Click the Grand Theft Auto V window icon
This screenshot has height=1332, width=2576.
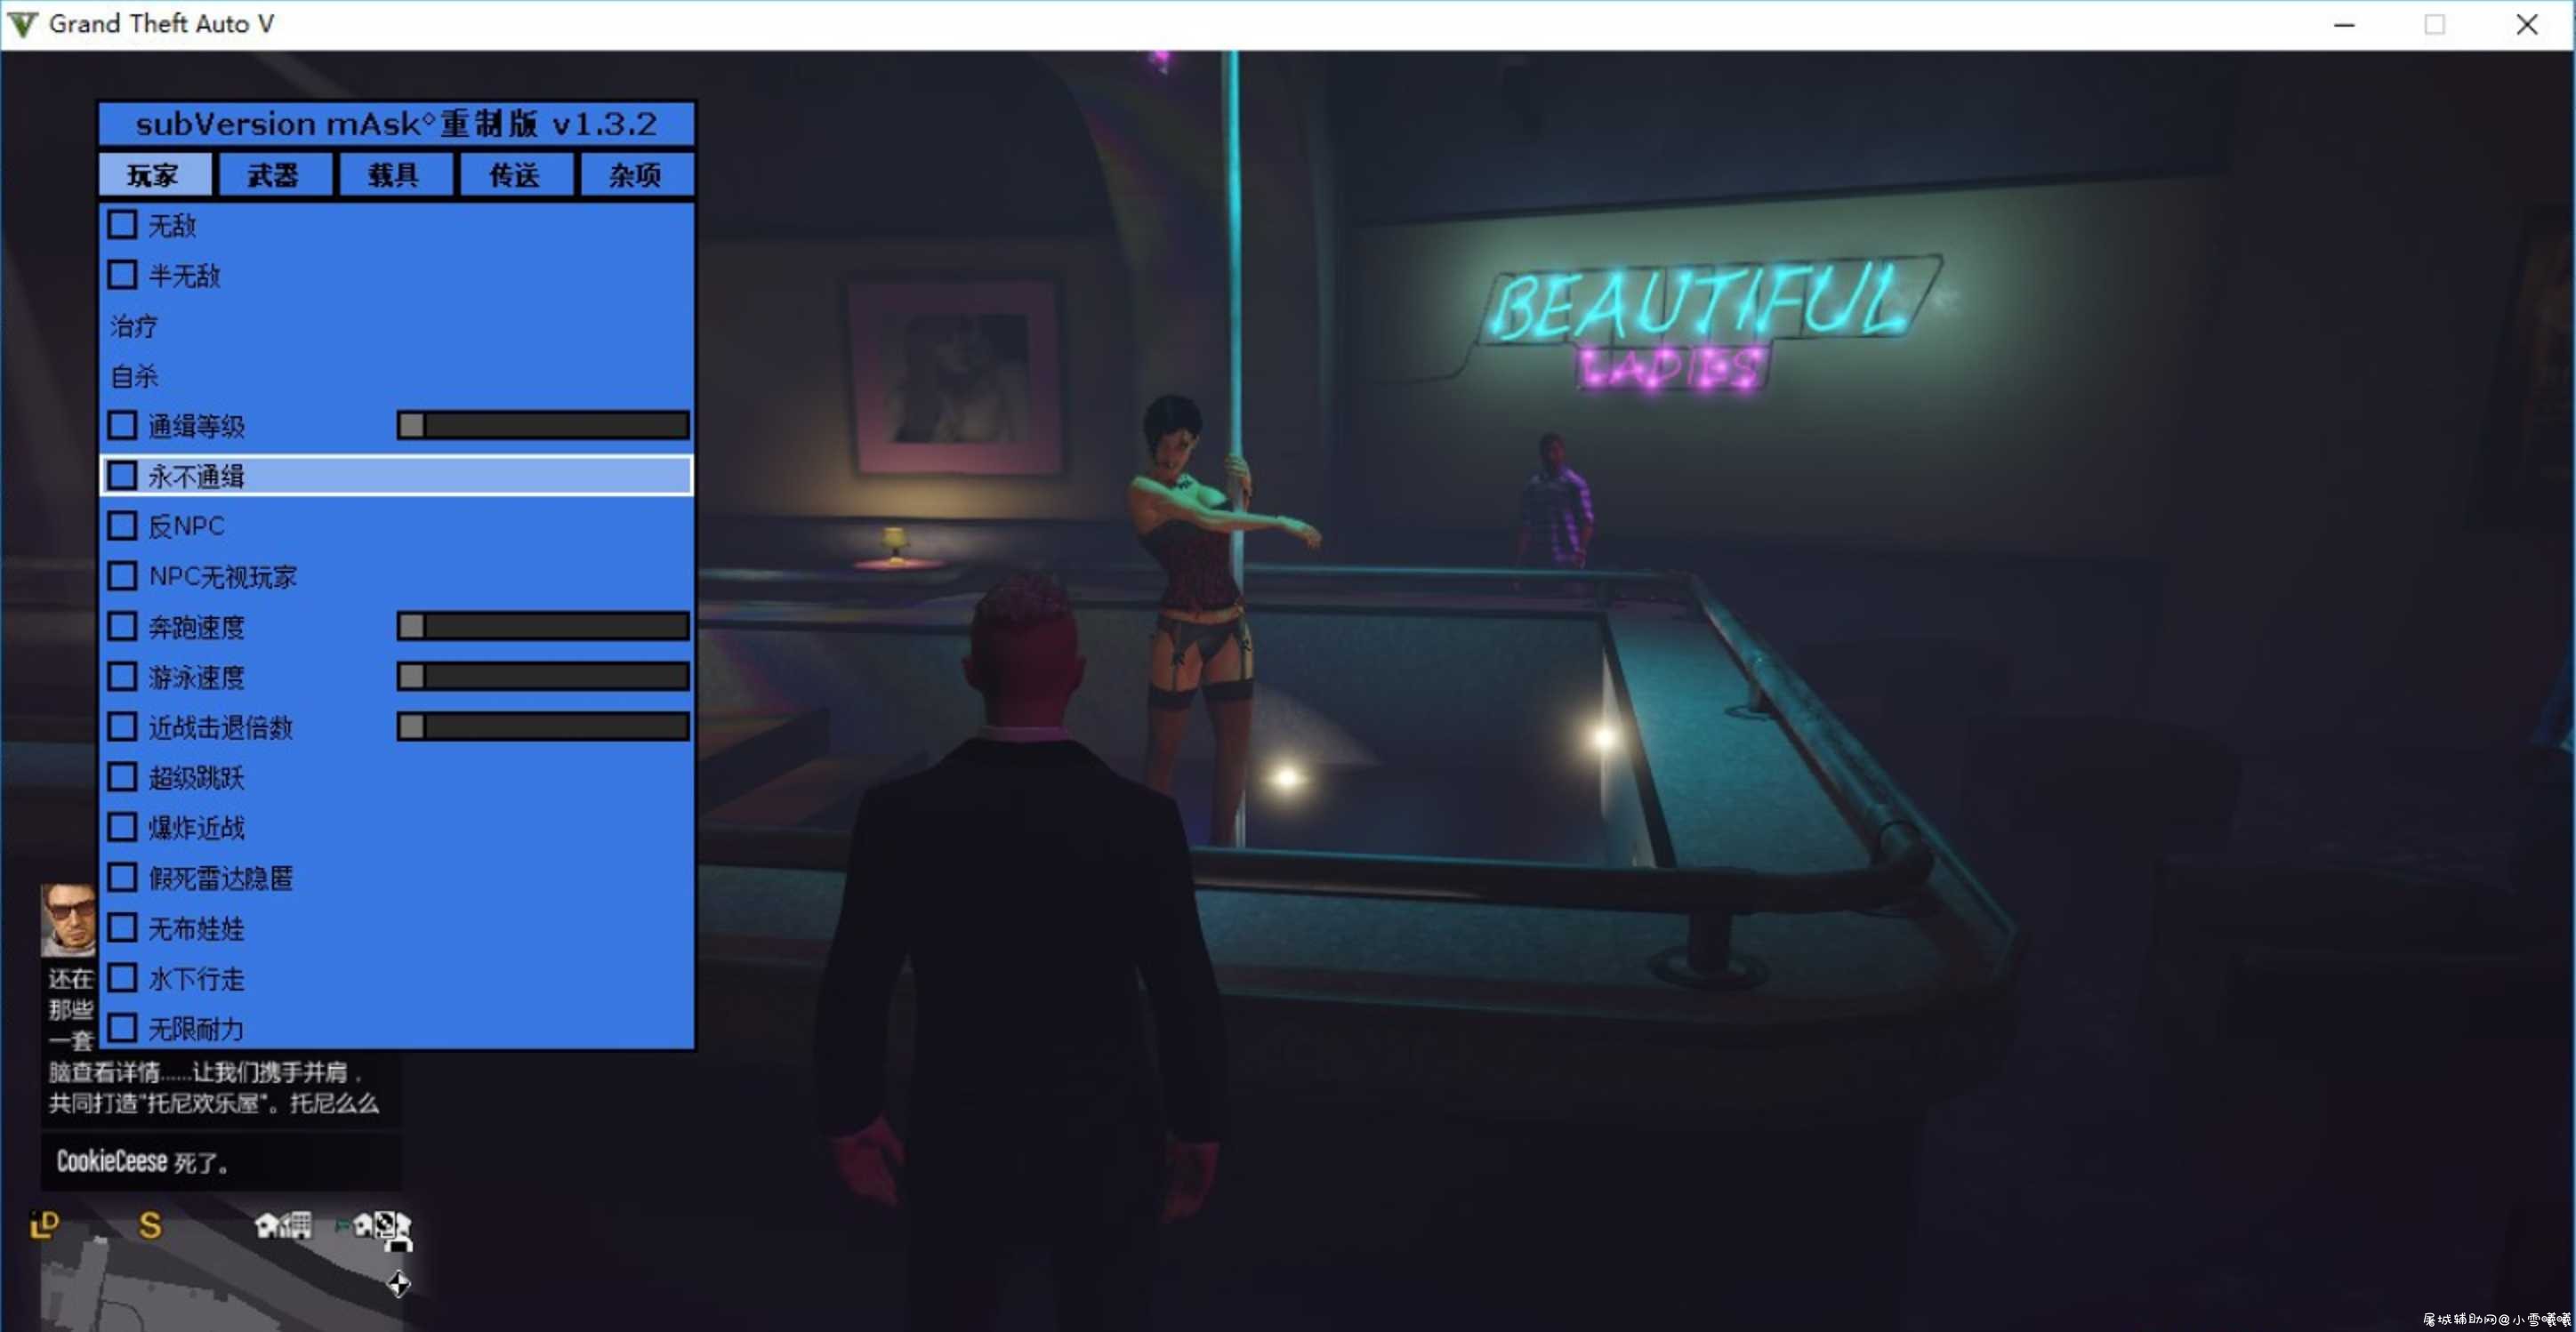[x=22, y=24]
